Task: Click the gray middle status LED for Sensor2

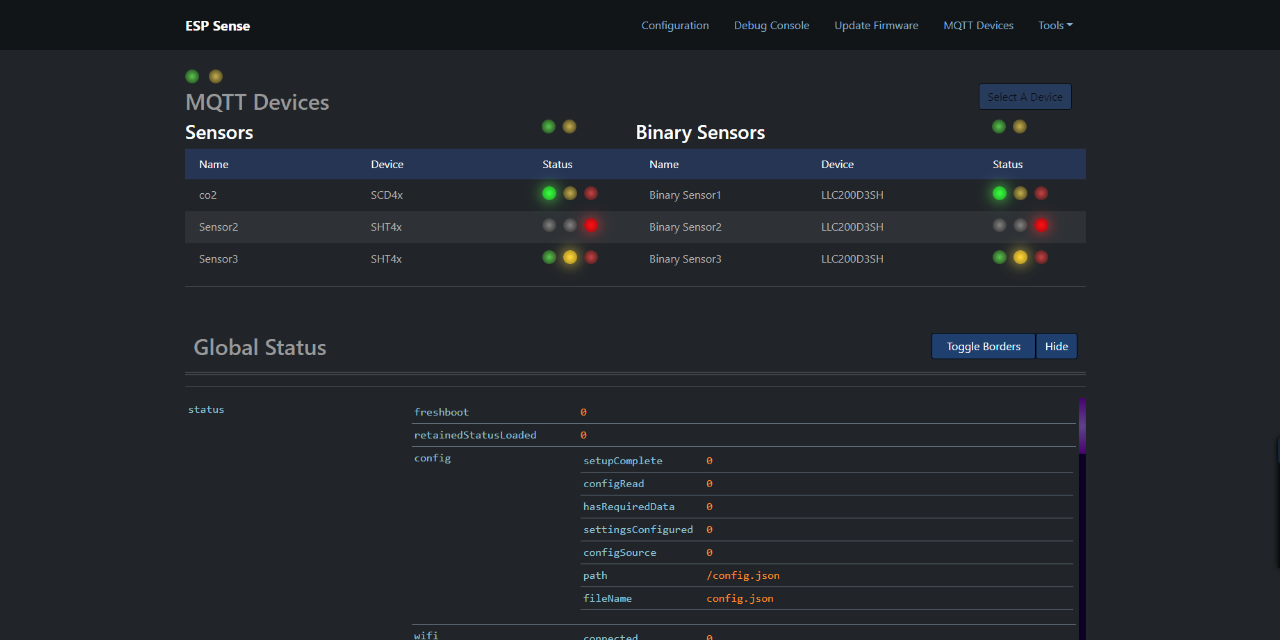Action: tap(569, 225)
